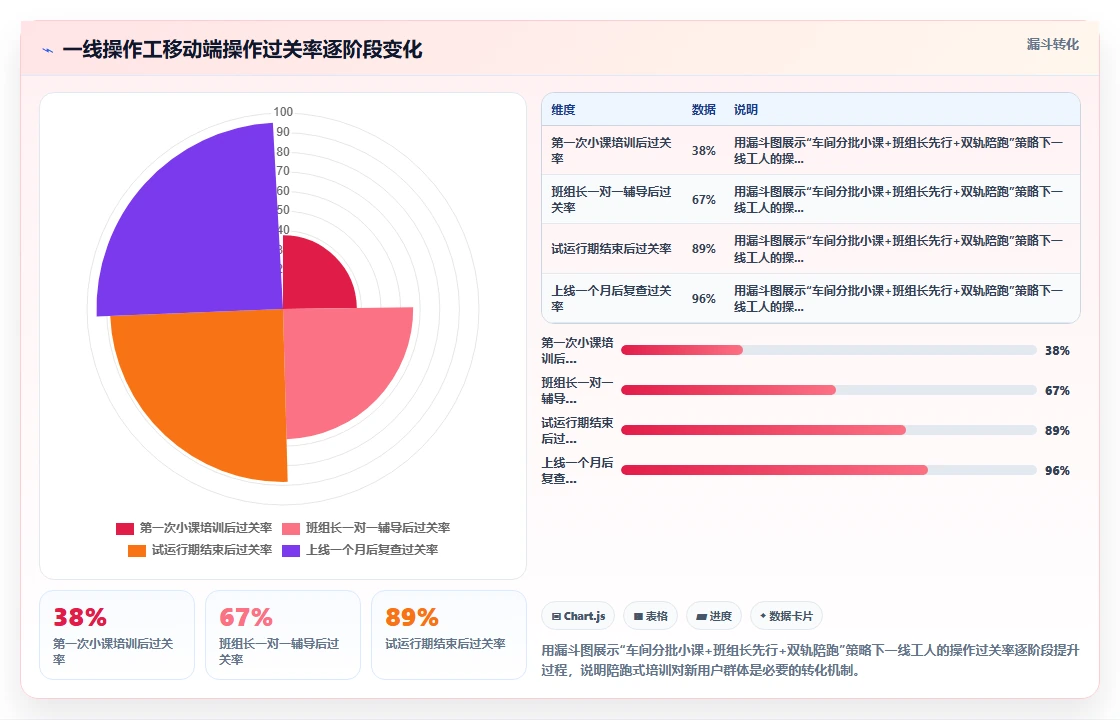Image resolution: width=1120 pixels, height=720 pixels.
Task: Click the 89% value in table
Action: [704, 249]
